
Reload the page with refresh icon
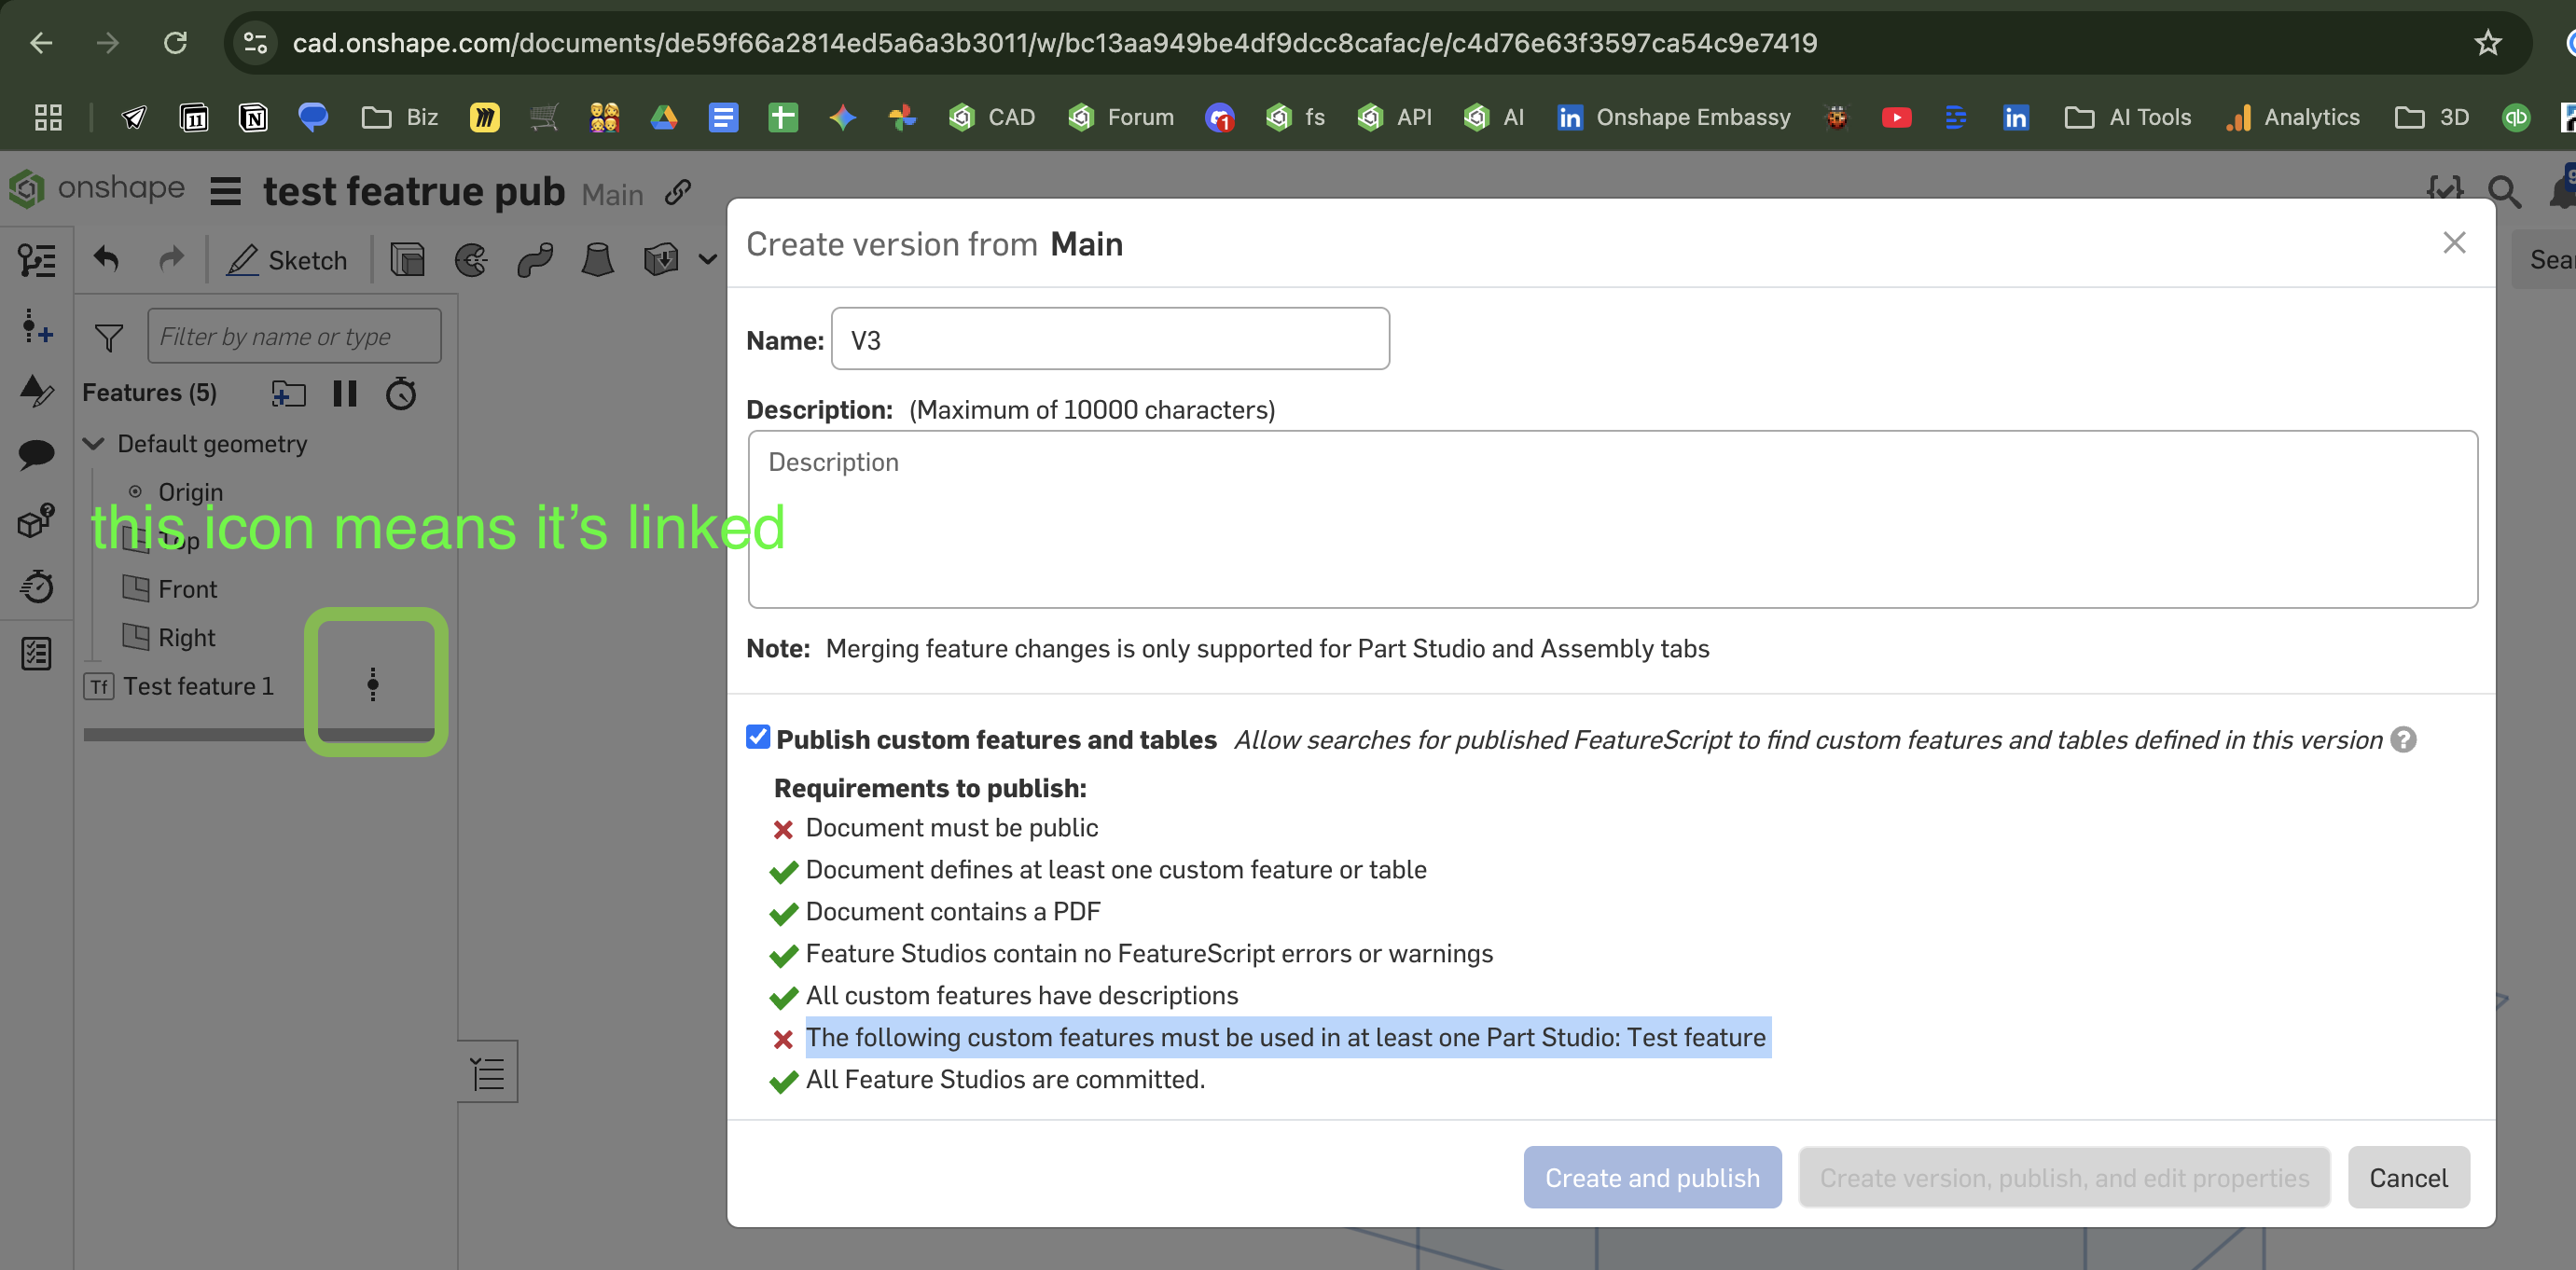tap(175, 43)
